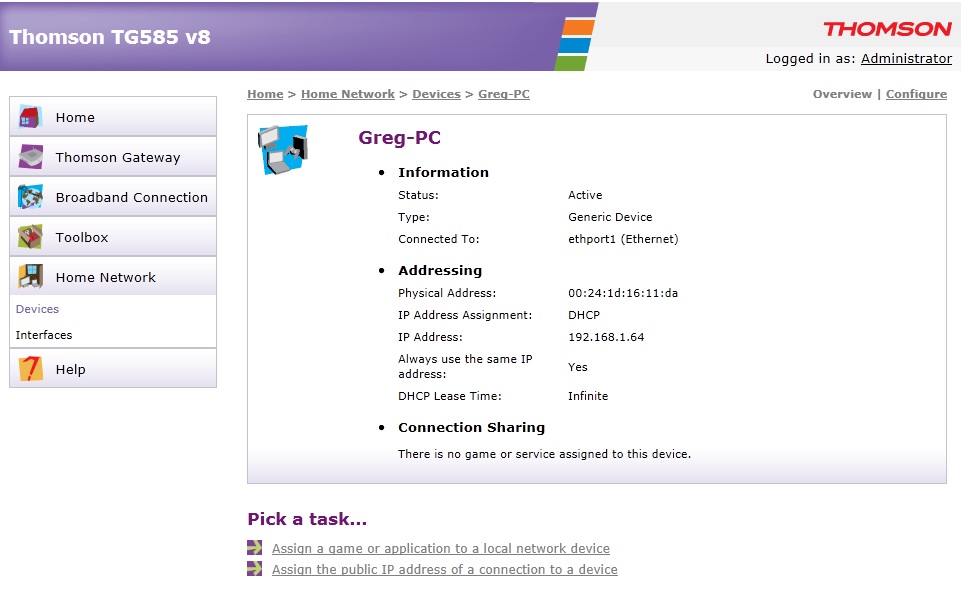Go to Devices breadcrumb link
Image resolution: width=961 pixels, height=600 pixels.
pyautogui.click(x=436, y=94)
